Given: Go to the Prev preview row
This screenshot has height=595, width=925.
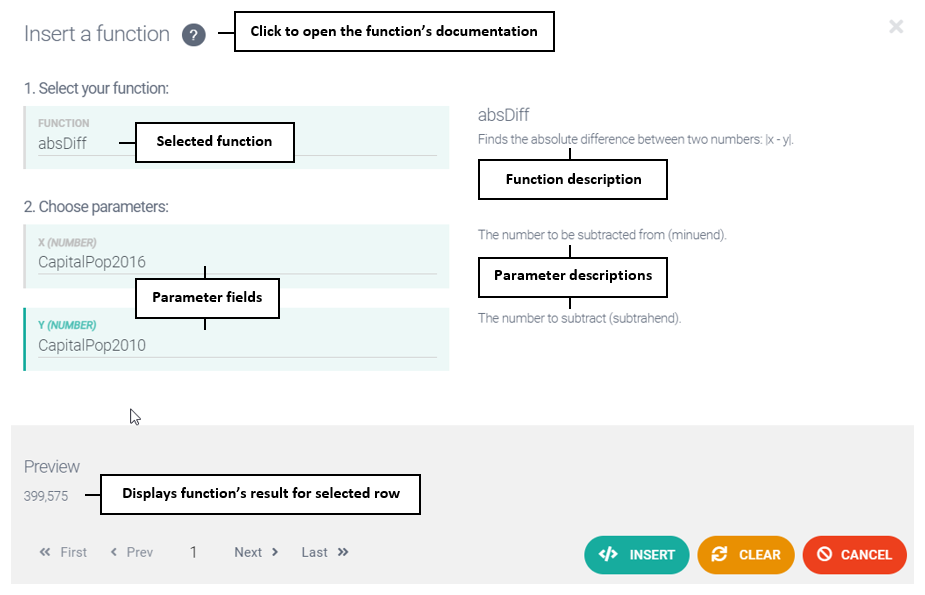Looking at the screenshot, I should click(131, 552).
